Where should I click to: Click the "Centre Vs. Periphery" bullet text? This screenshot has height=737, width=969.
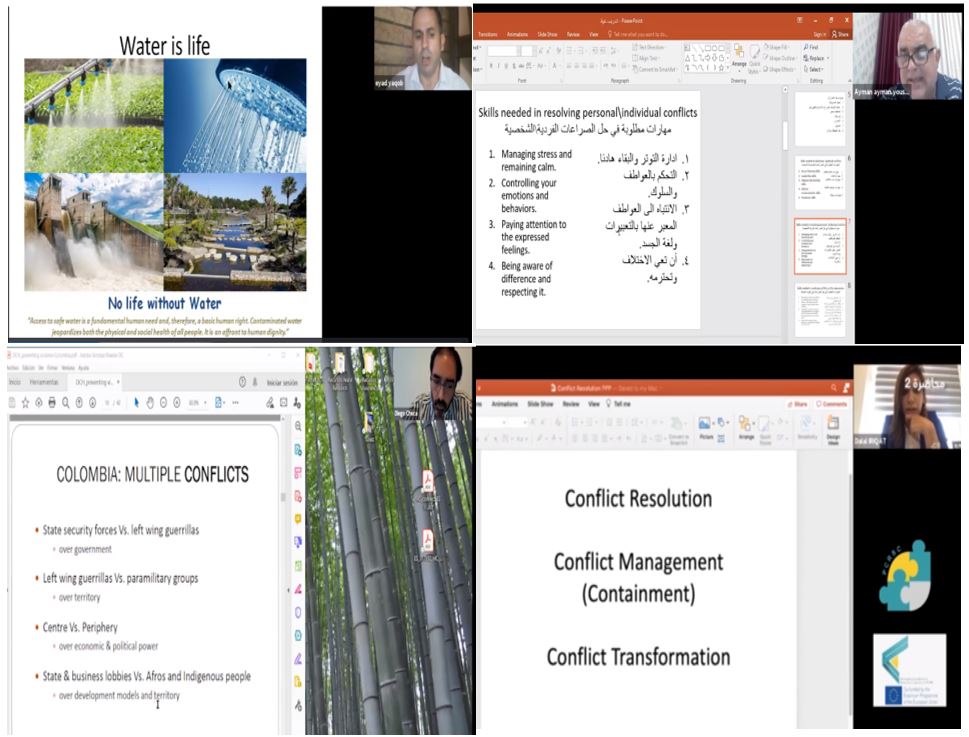coord(80,627)
